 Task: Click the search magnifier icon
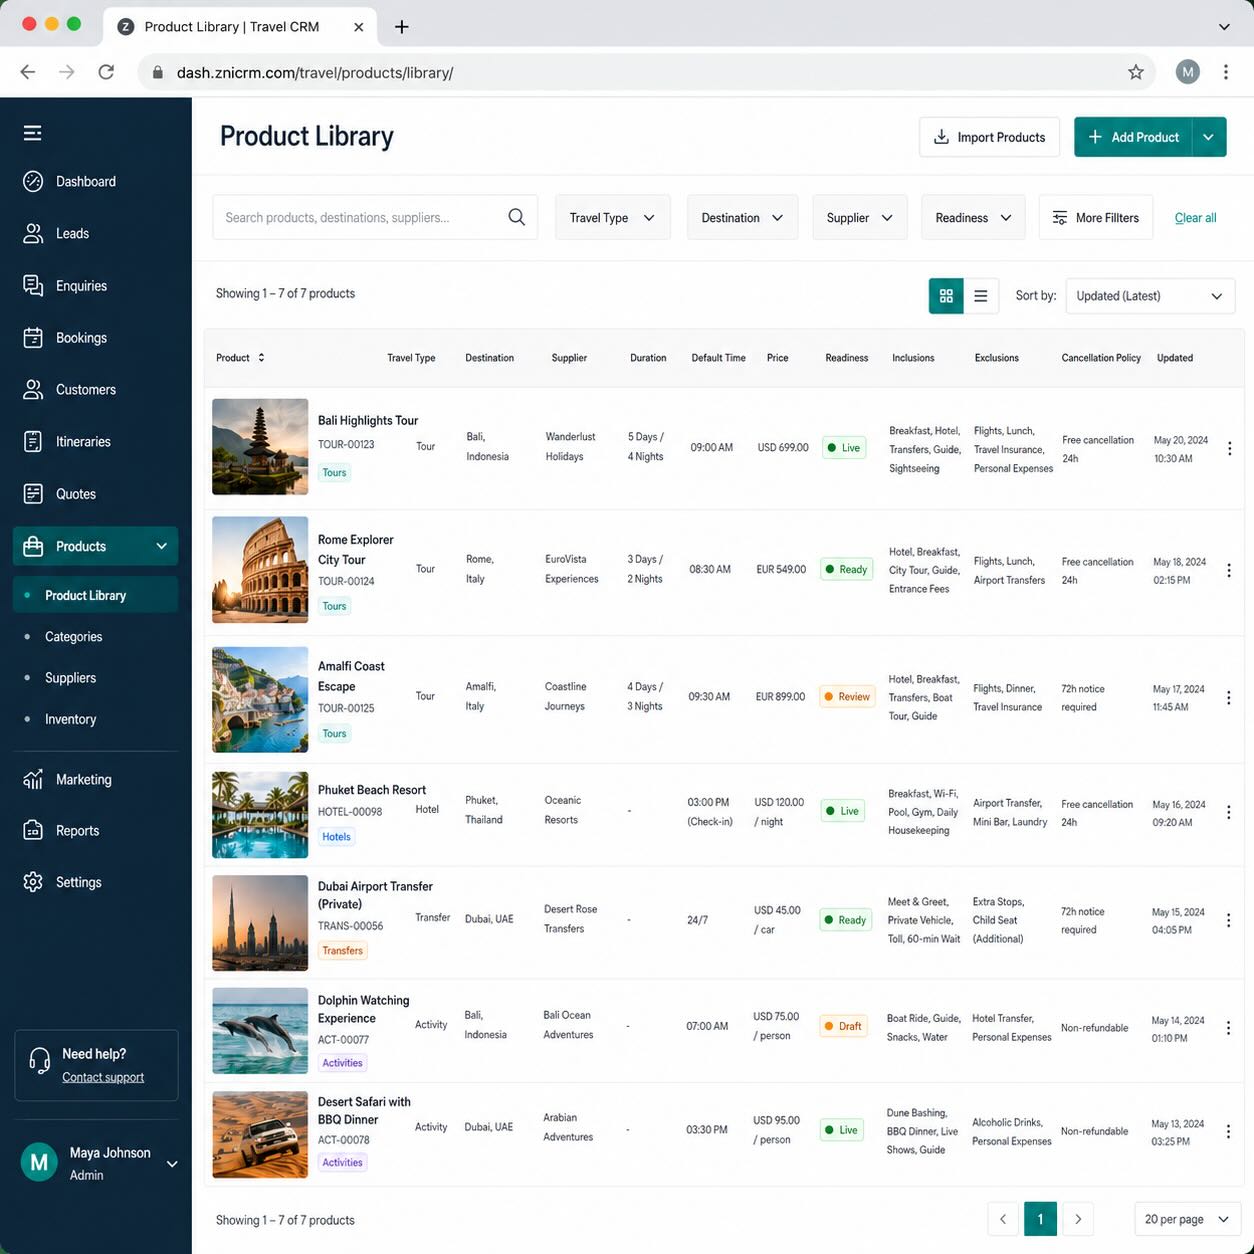(517, 217)
